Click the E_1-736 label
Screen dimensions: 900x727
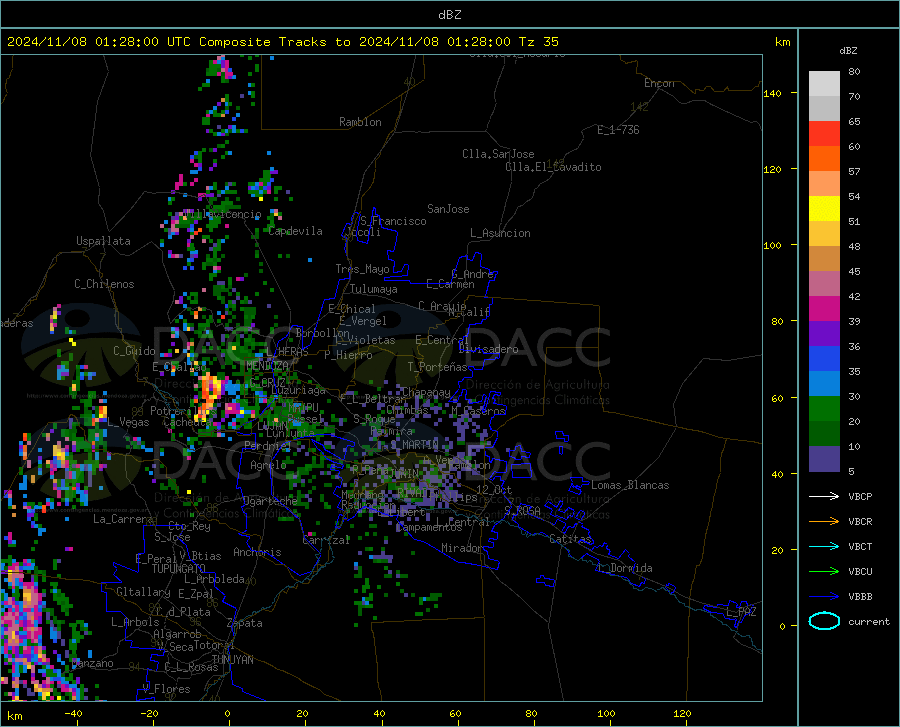(618, 130)
